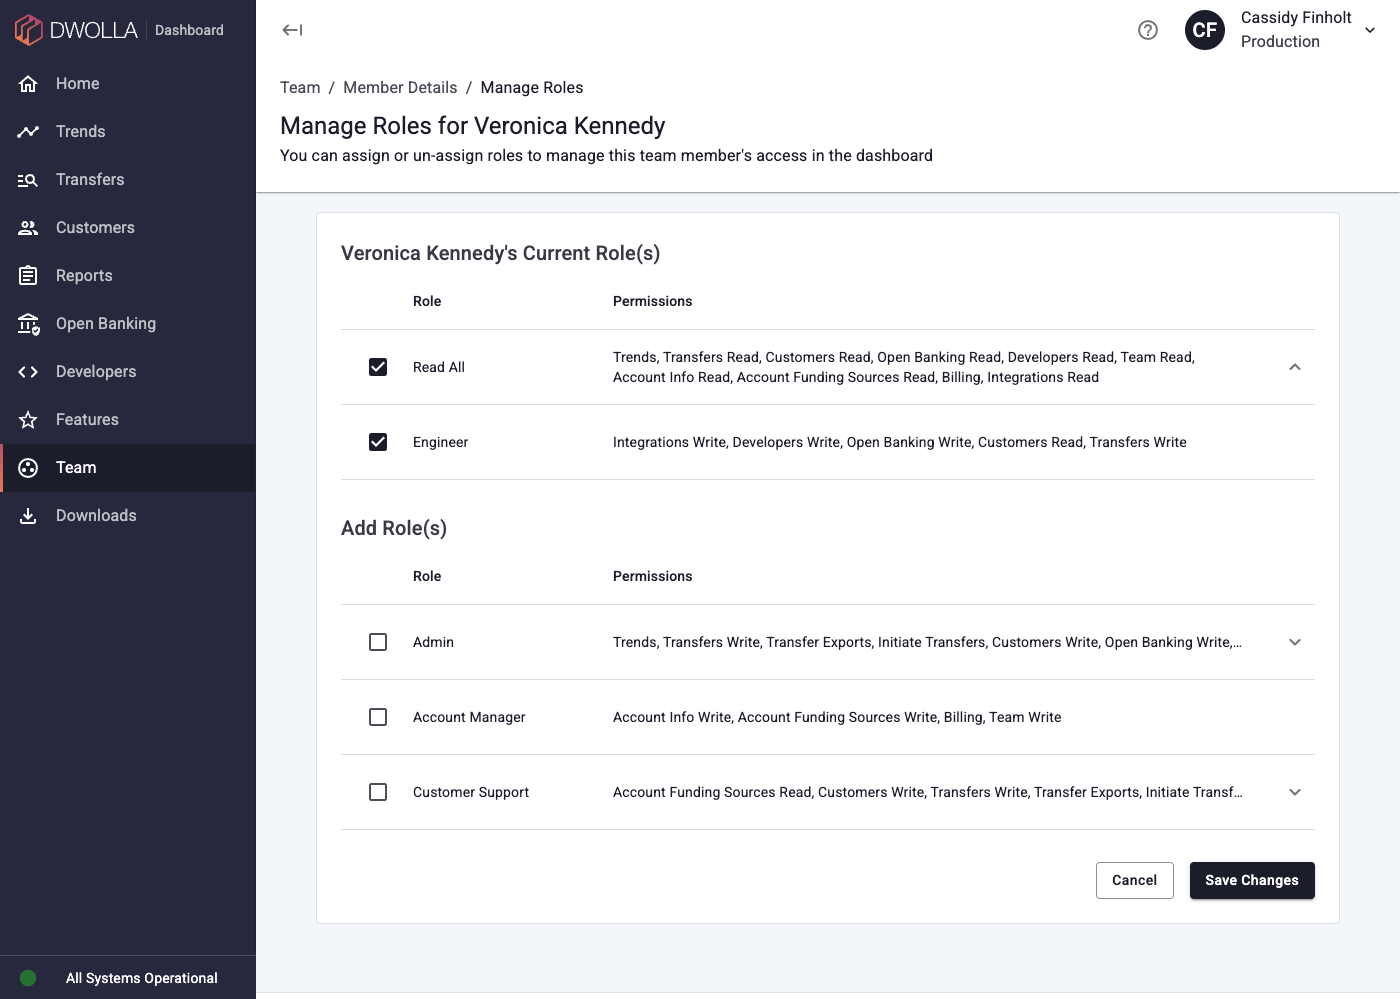This screenshot has height=999, width=1400.
Task: Go back to Member Details breadcrumb
Action: (400, 88)
